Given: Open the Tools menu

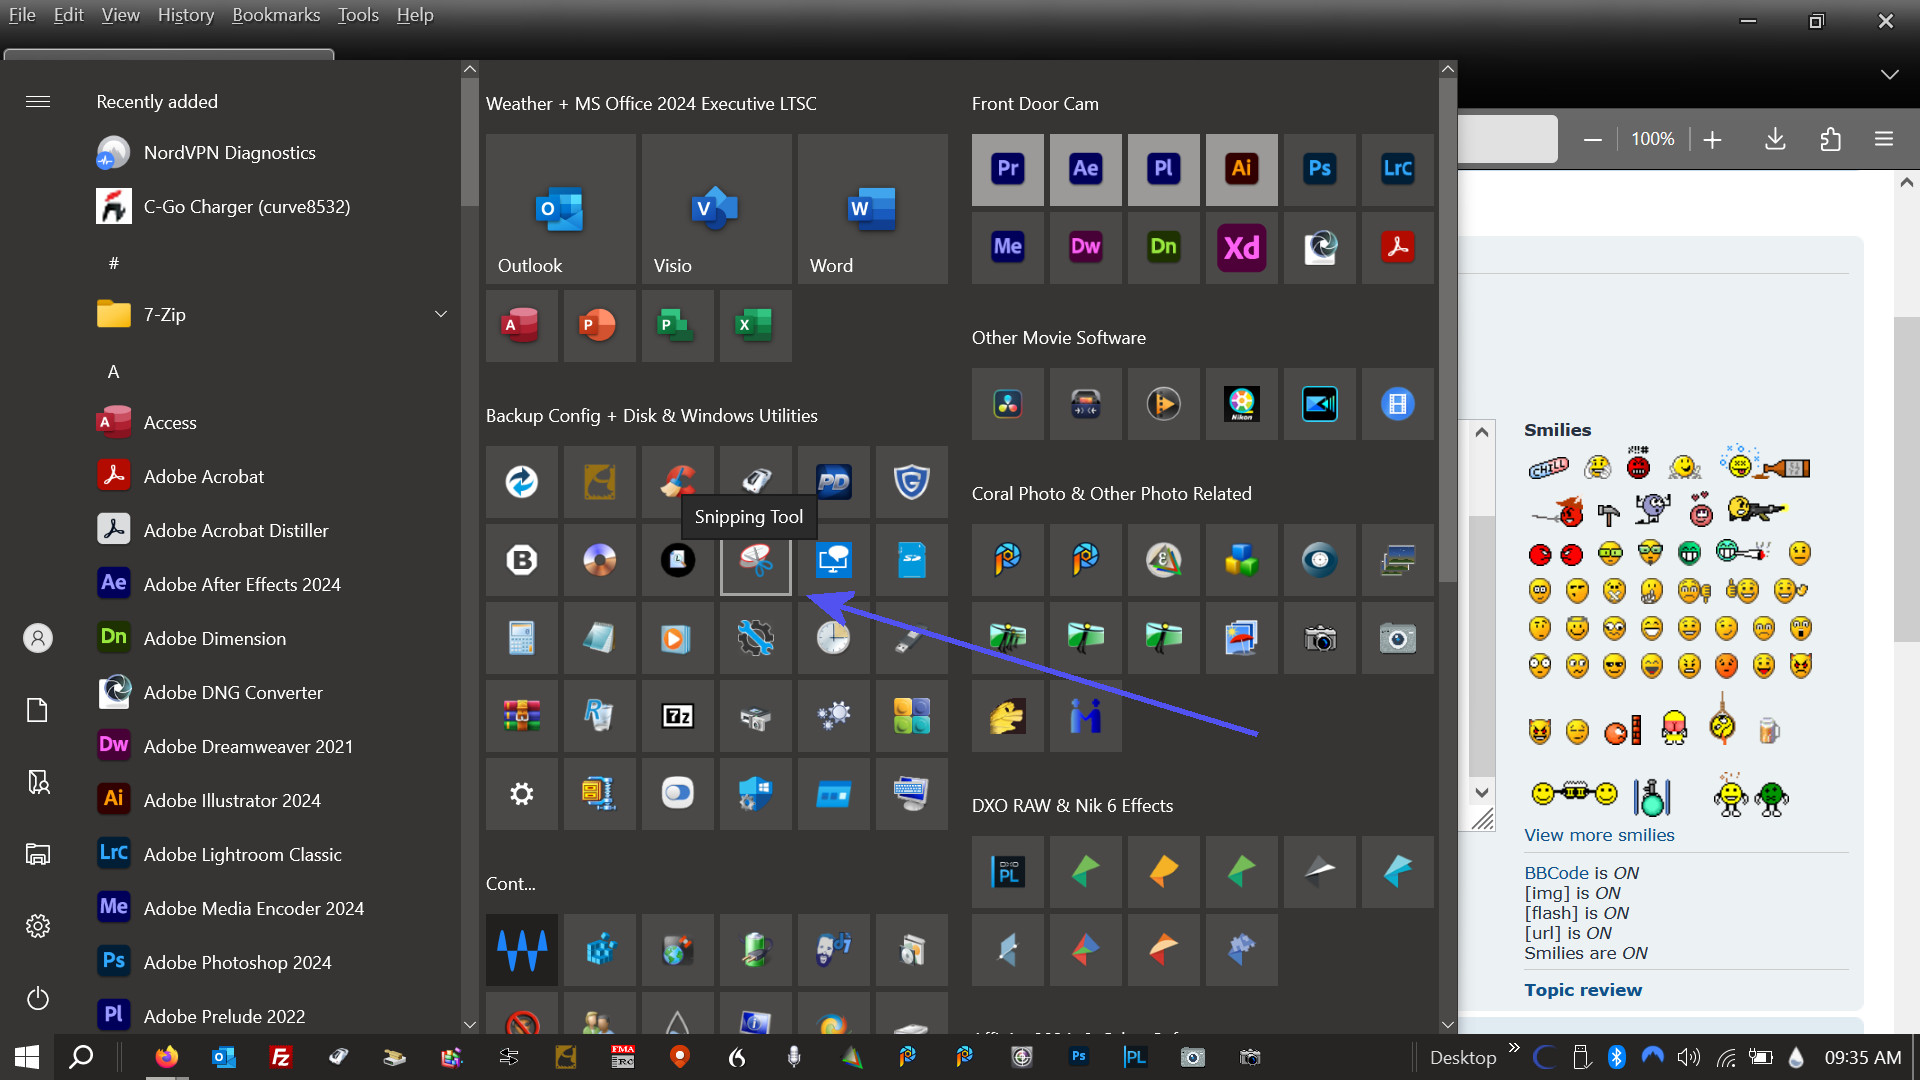Looking at the screenshot, I should [357, 15].
